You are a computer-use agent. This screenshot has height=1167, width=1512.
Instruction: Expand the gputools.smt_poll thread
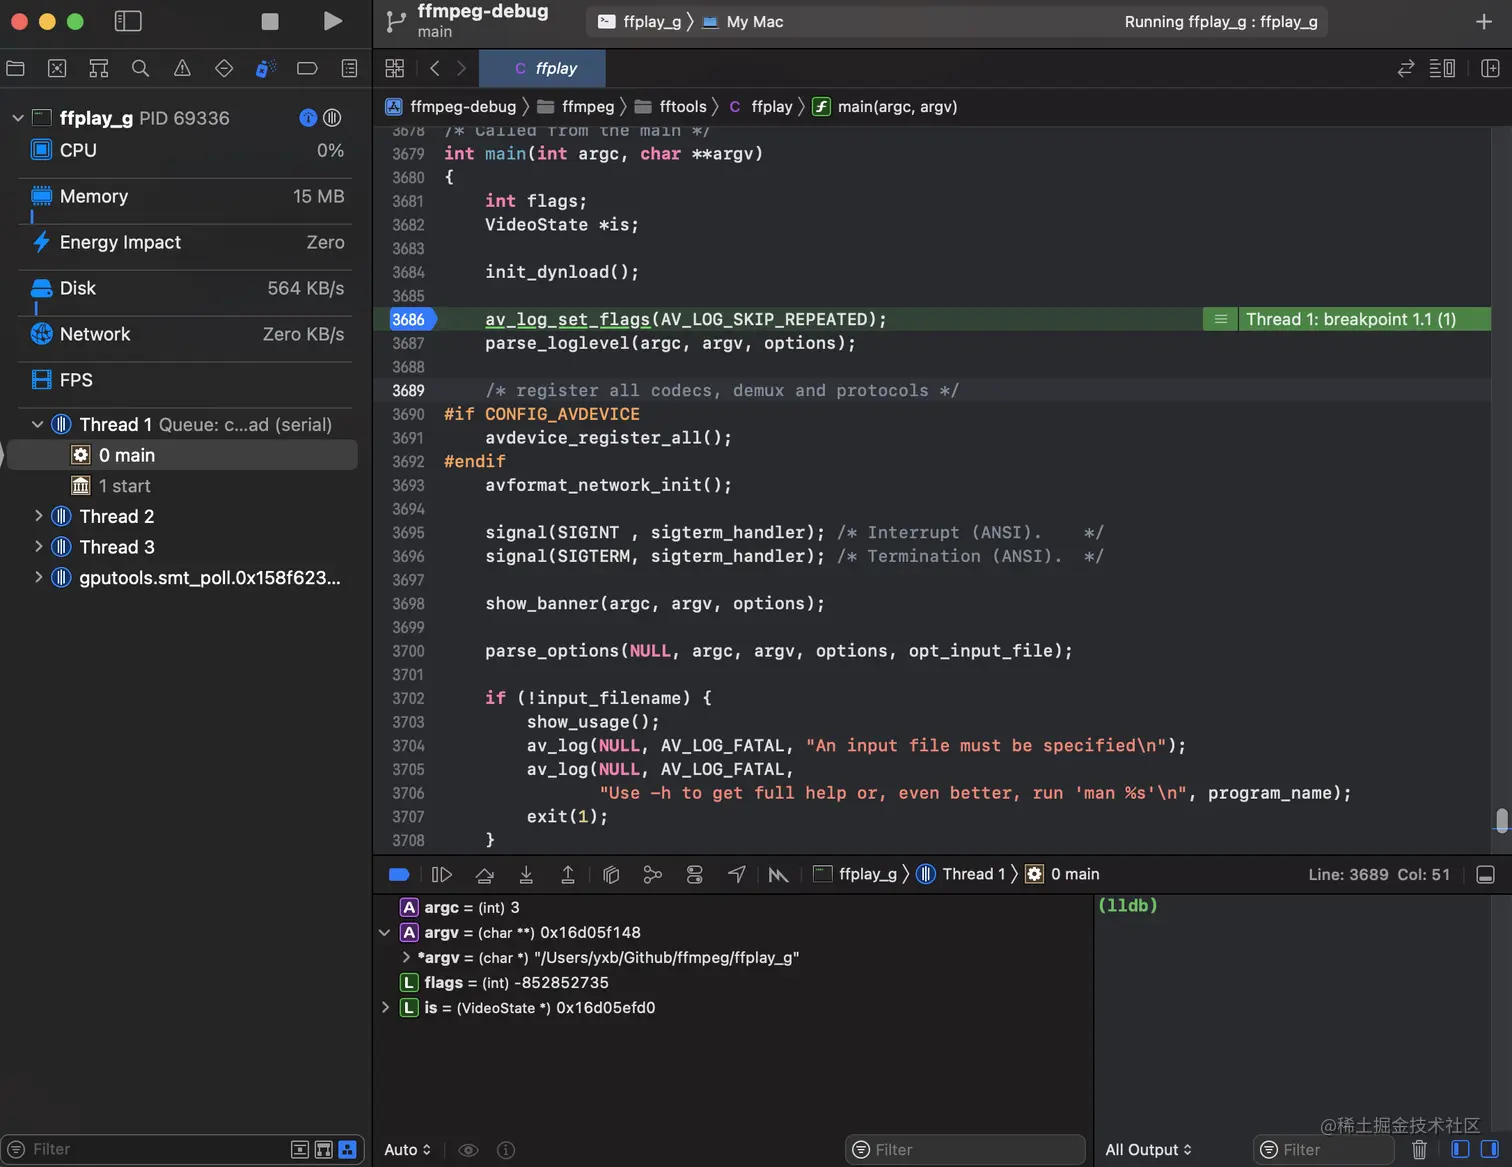(x=38, y=577)
